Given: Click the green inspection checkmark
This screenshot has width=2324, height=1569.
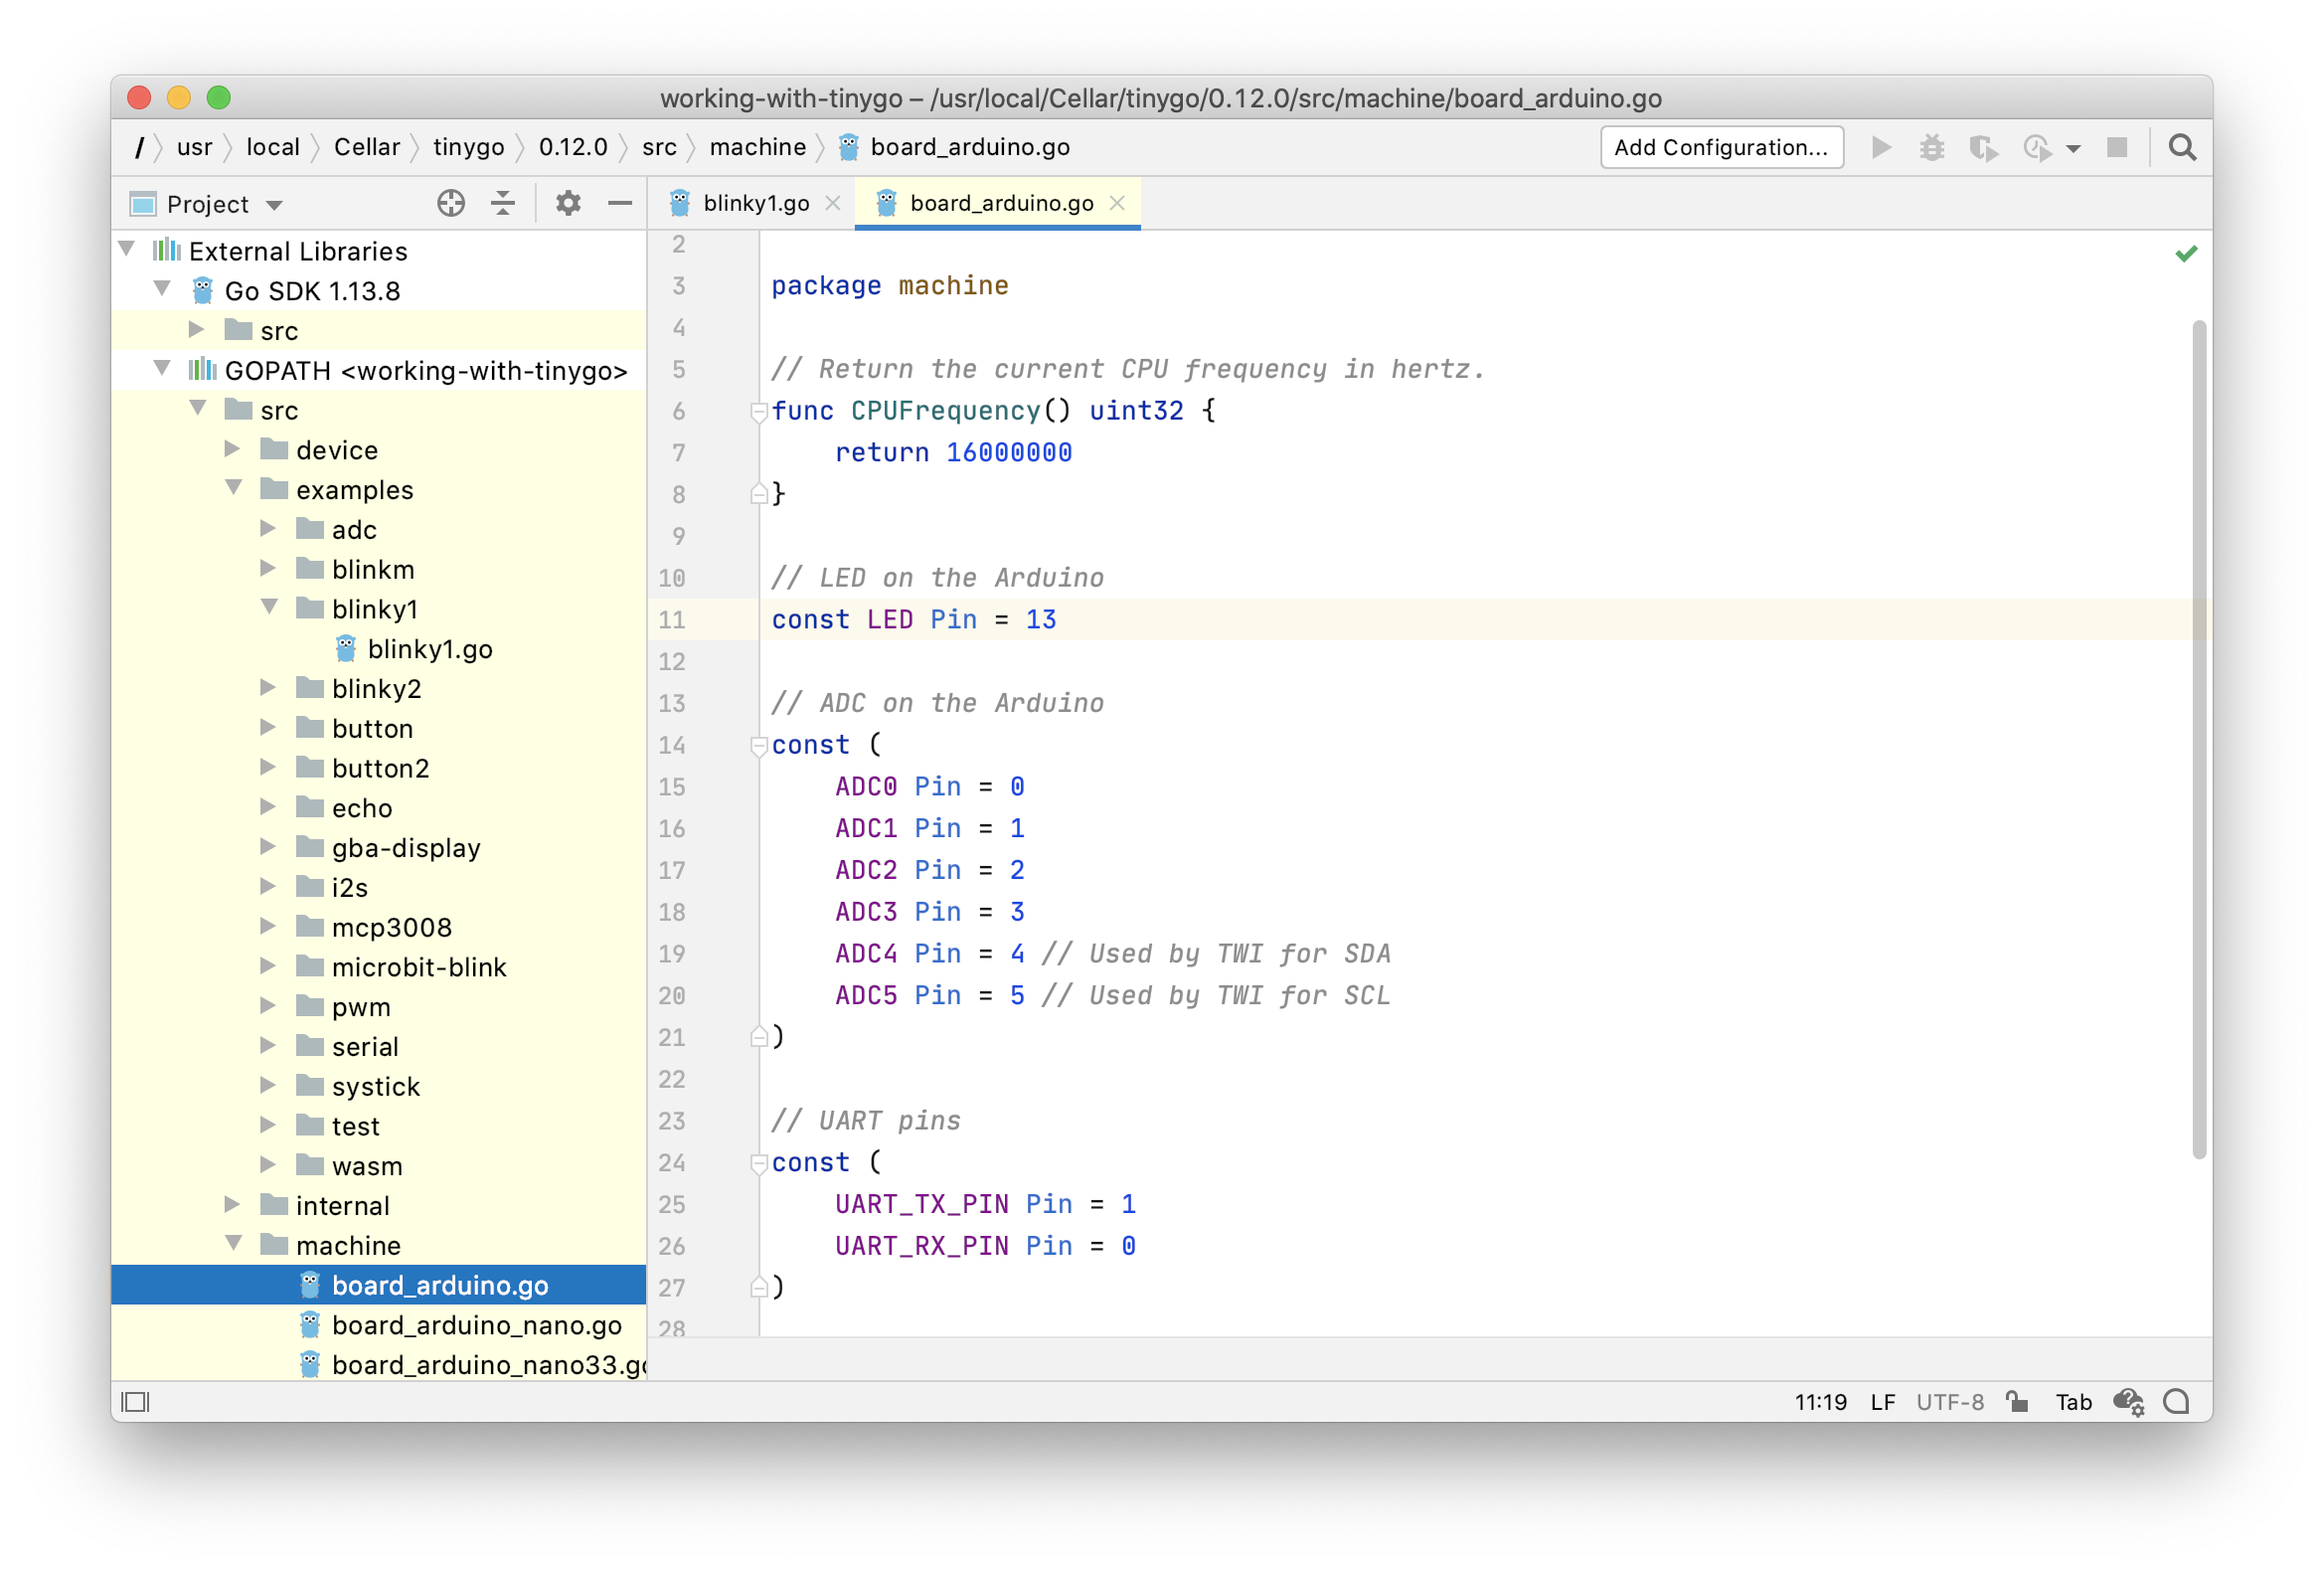Looking at the screenshot, I should click(x=2185, y=253).
